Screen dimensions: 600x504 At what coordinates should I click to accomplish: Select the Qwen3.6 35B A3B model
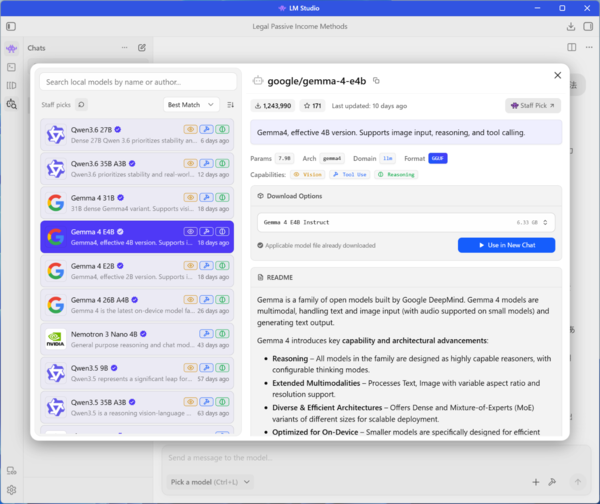pyautogui.click(x=137, y=169)
